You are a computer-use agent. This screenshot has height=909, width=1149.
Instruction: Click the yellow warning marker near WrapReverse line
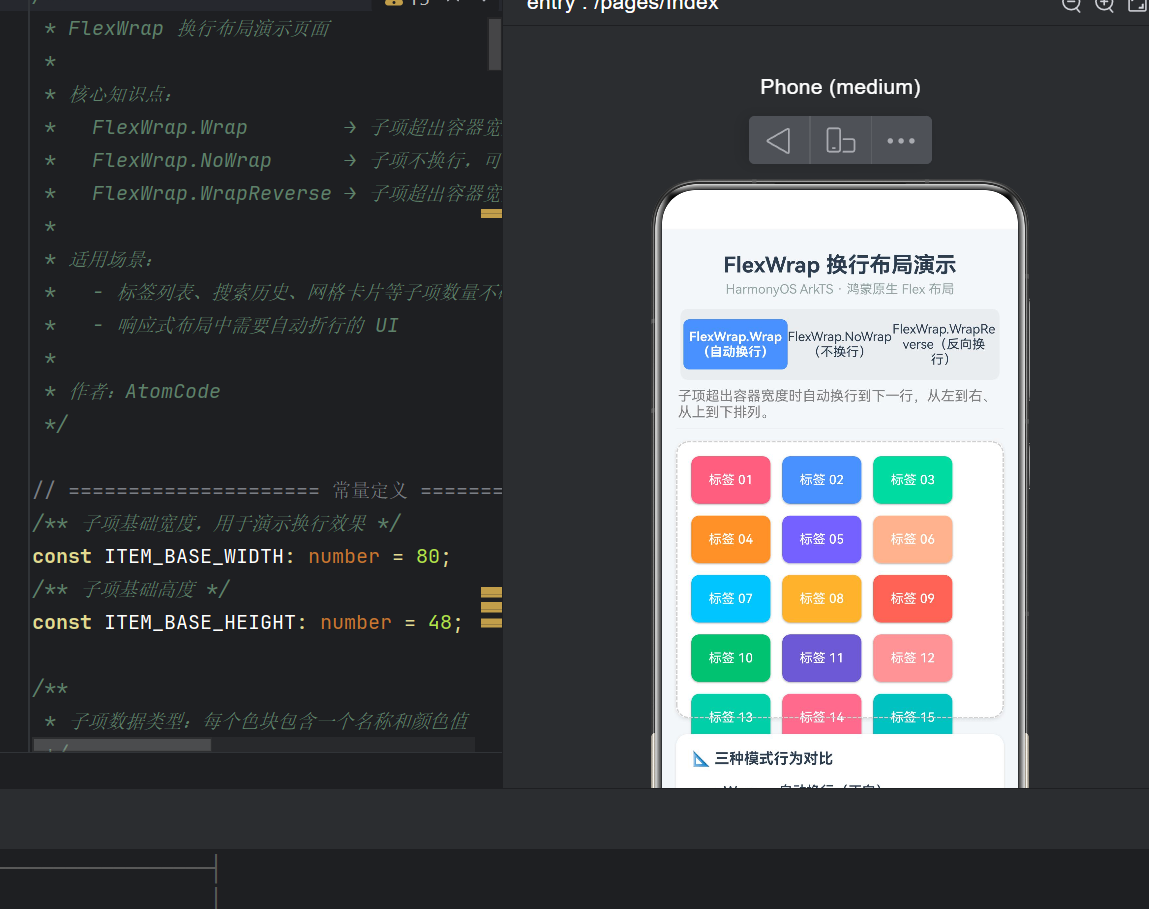coord(491,214)
